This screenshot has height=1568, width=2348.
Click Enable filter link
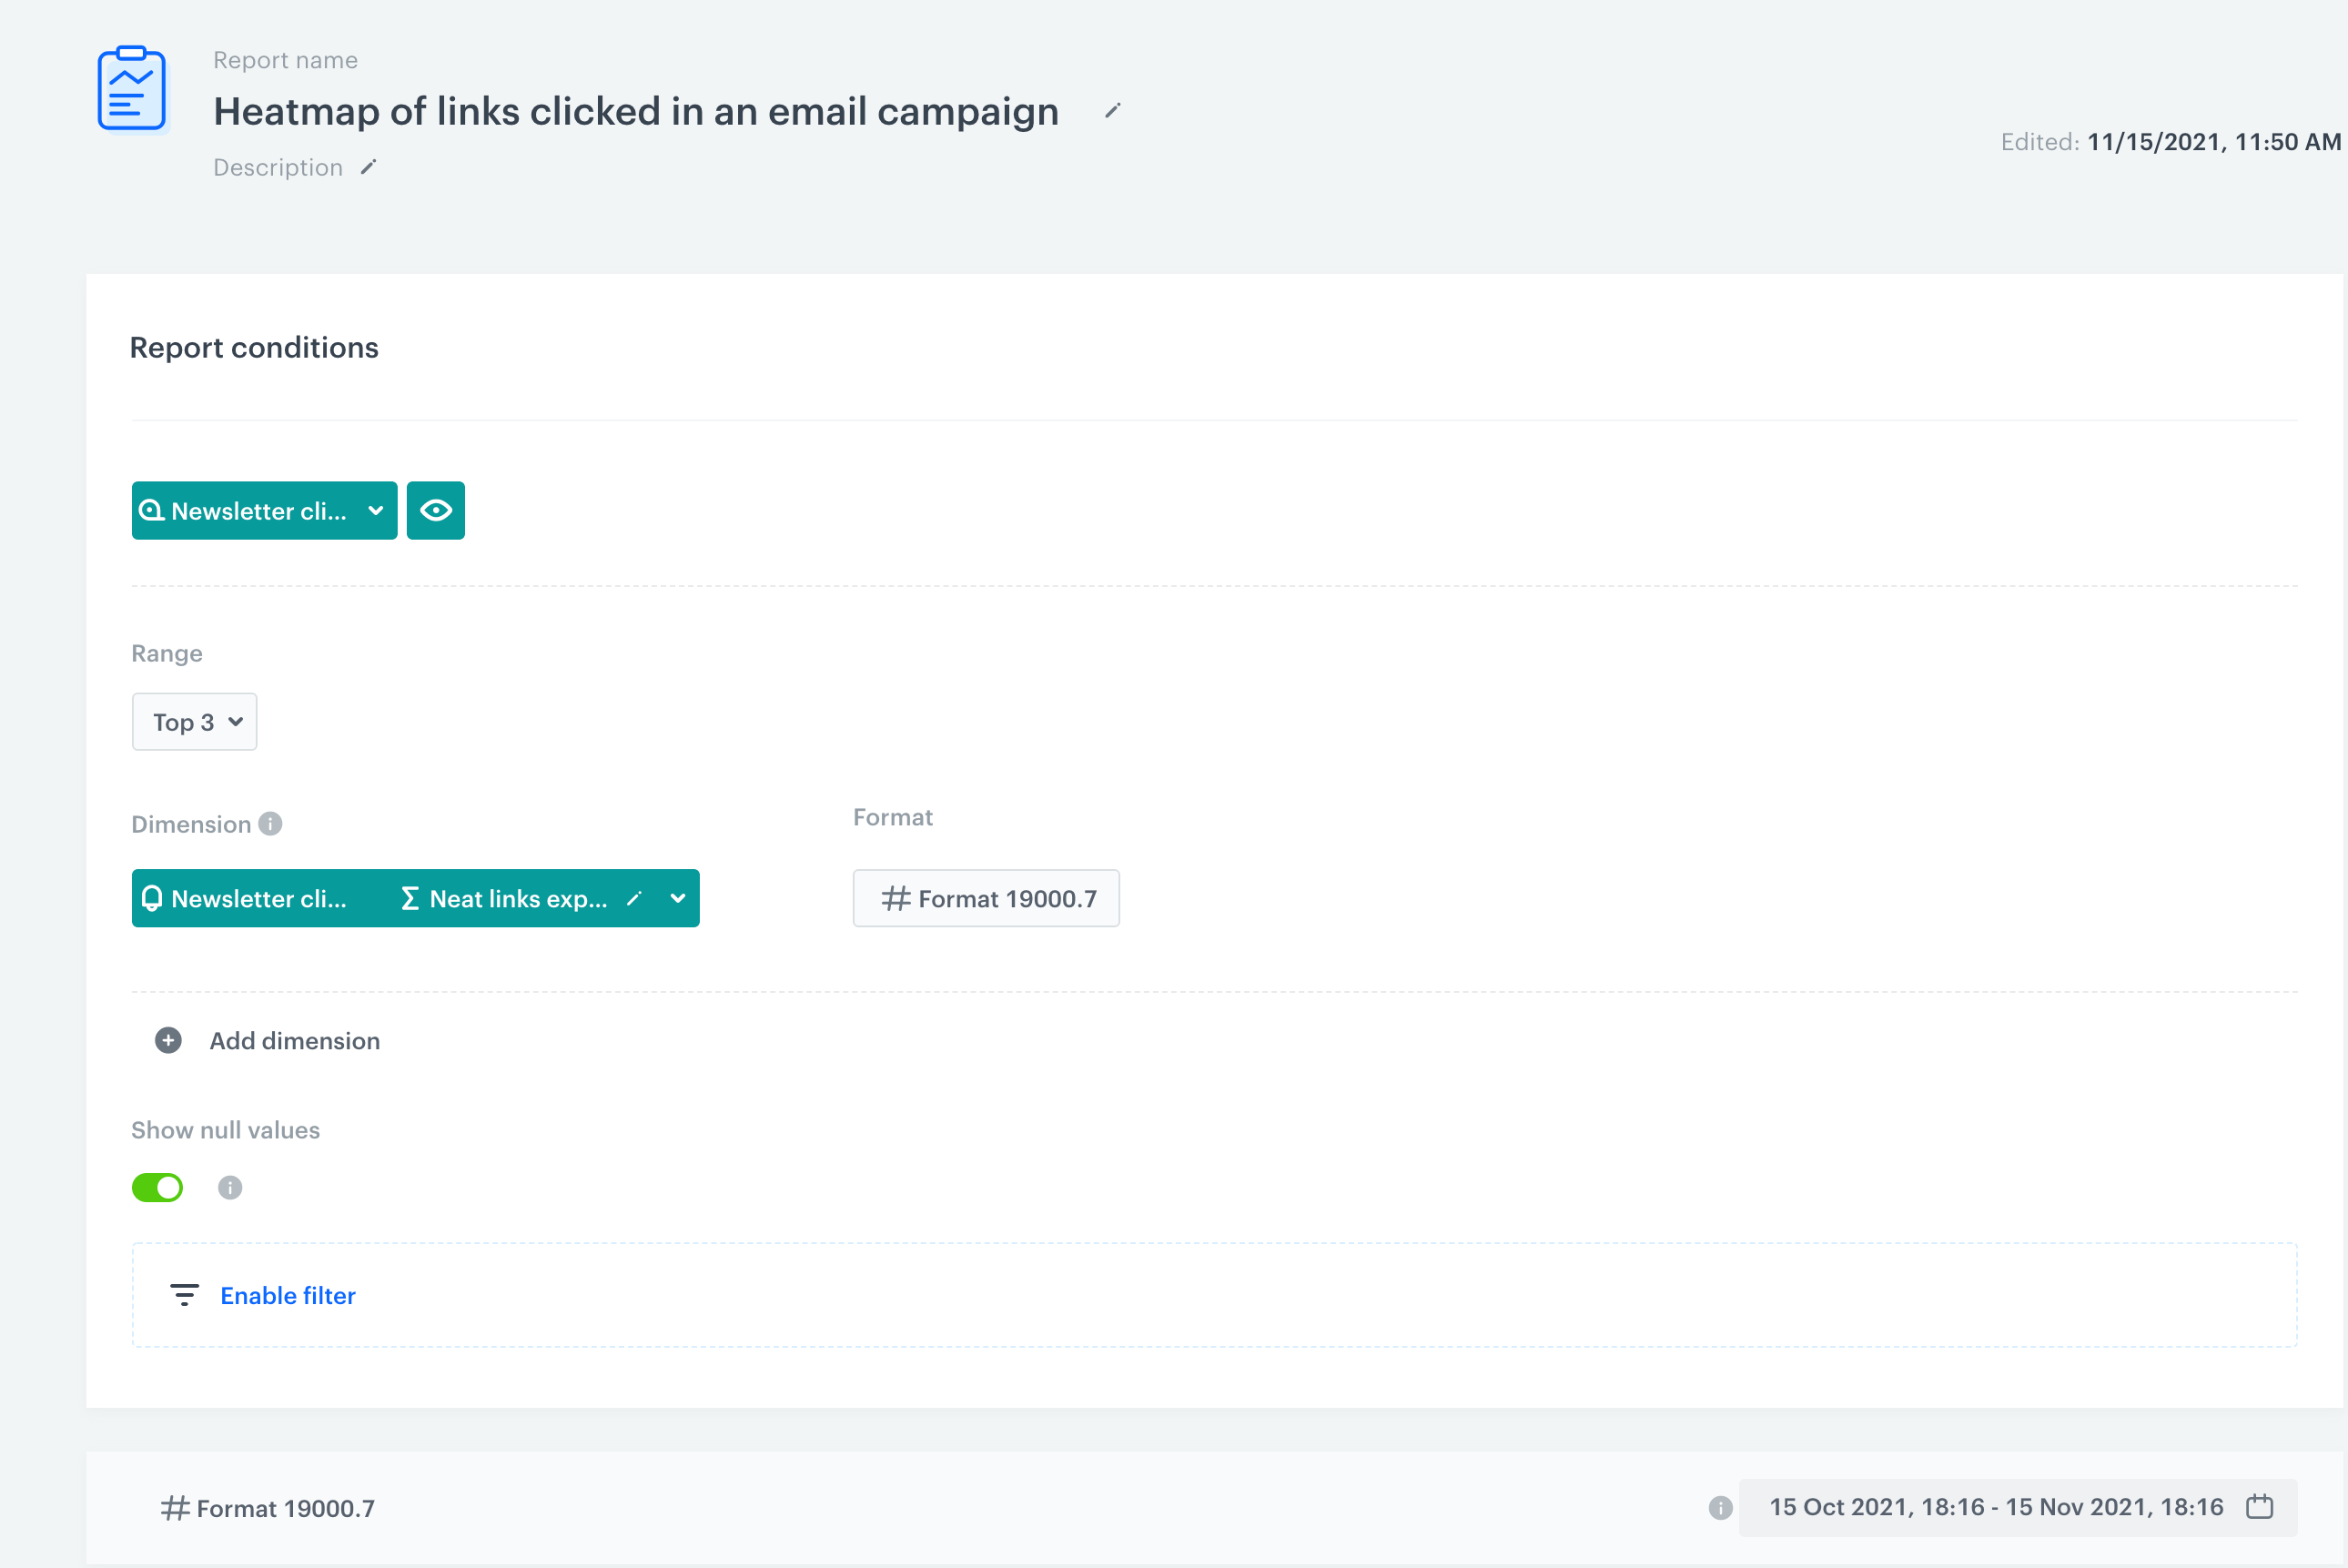[x=288, y=1295]
